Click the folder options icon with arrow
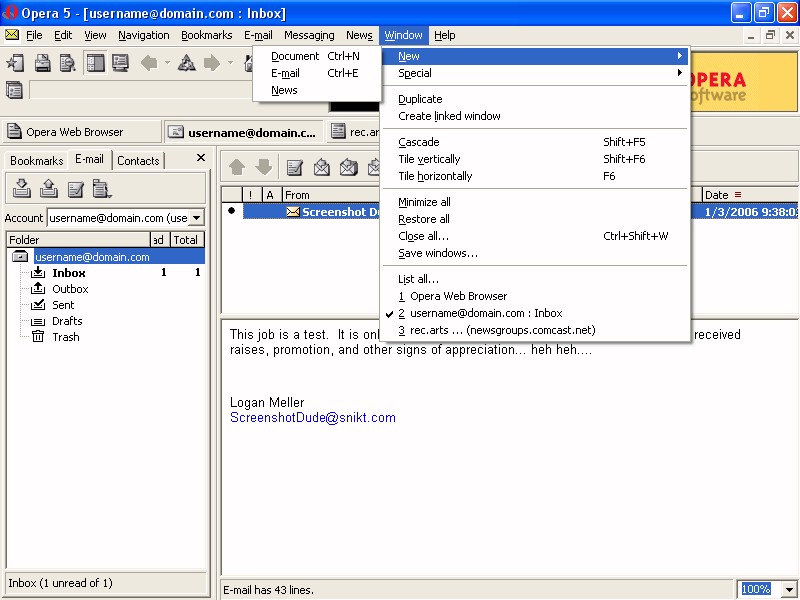The width and height of the screenshot is (800, 600). pyautogui.click(x=102, y=189)
